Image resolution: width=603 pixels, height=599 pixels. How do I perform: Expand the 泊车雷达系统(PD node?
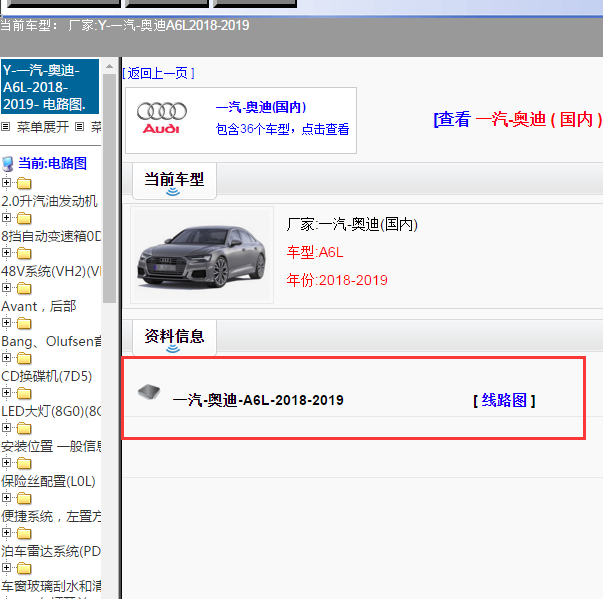(x=6, y=532)
